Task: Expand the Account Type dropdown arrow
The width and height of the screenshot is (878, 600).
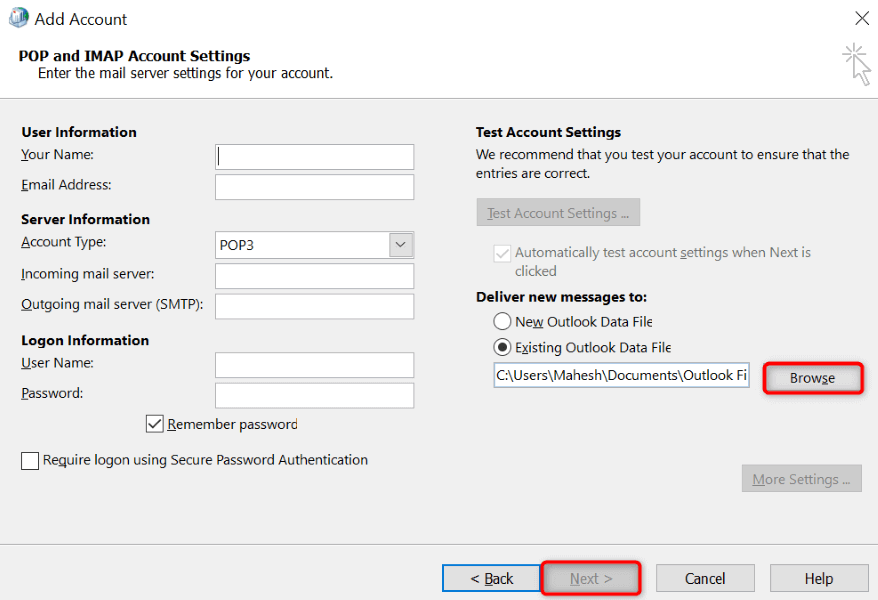Action: point(401,245)
